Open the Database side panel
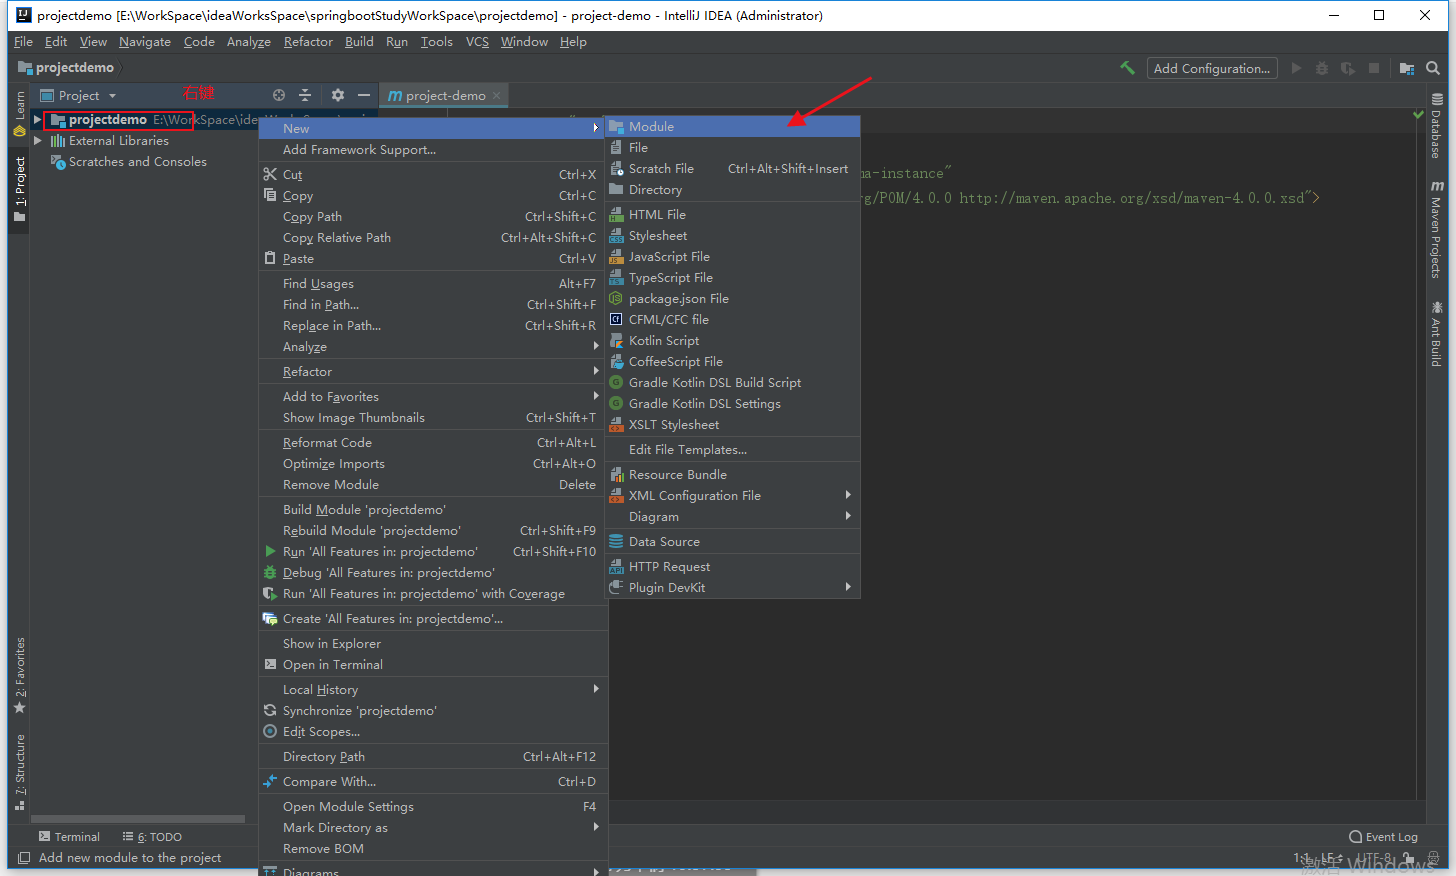 click(x=1437, y=126)
